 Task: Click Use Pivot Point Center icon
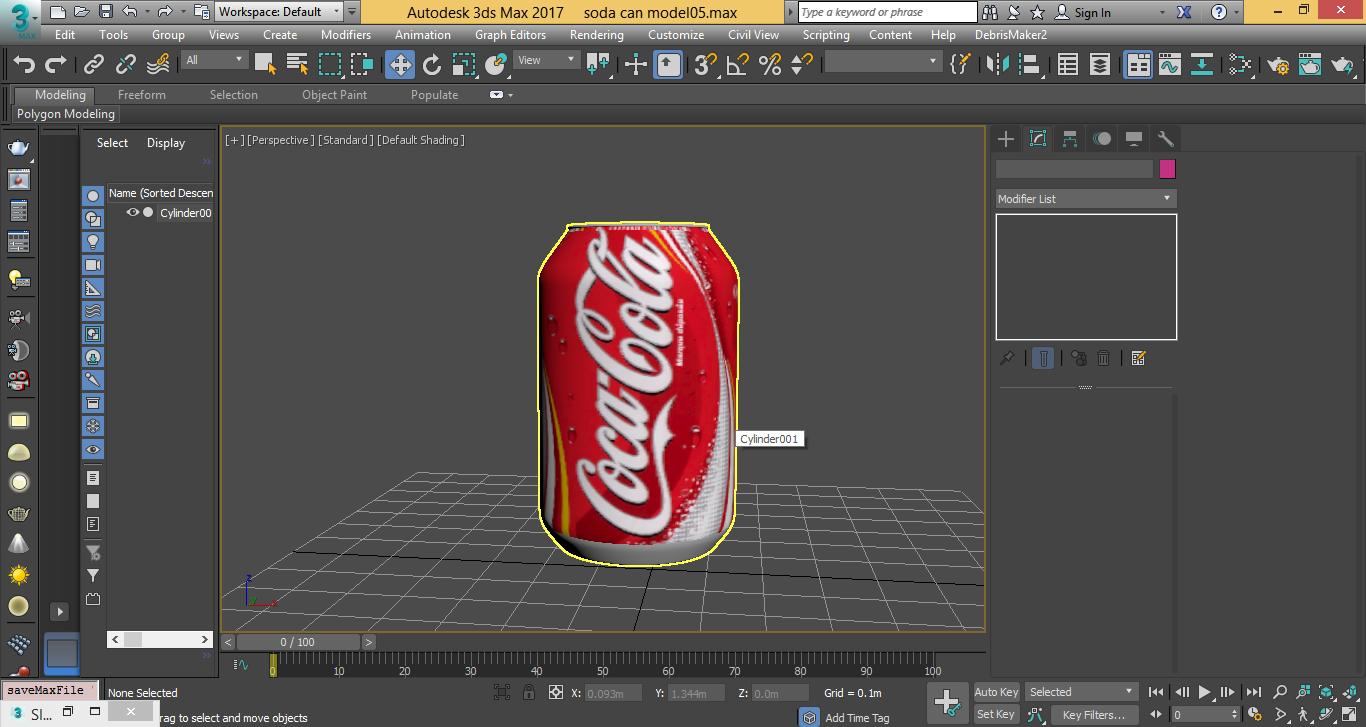(598, 65)
